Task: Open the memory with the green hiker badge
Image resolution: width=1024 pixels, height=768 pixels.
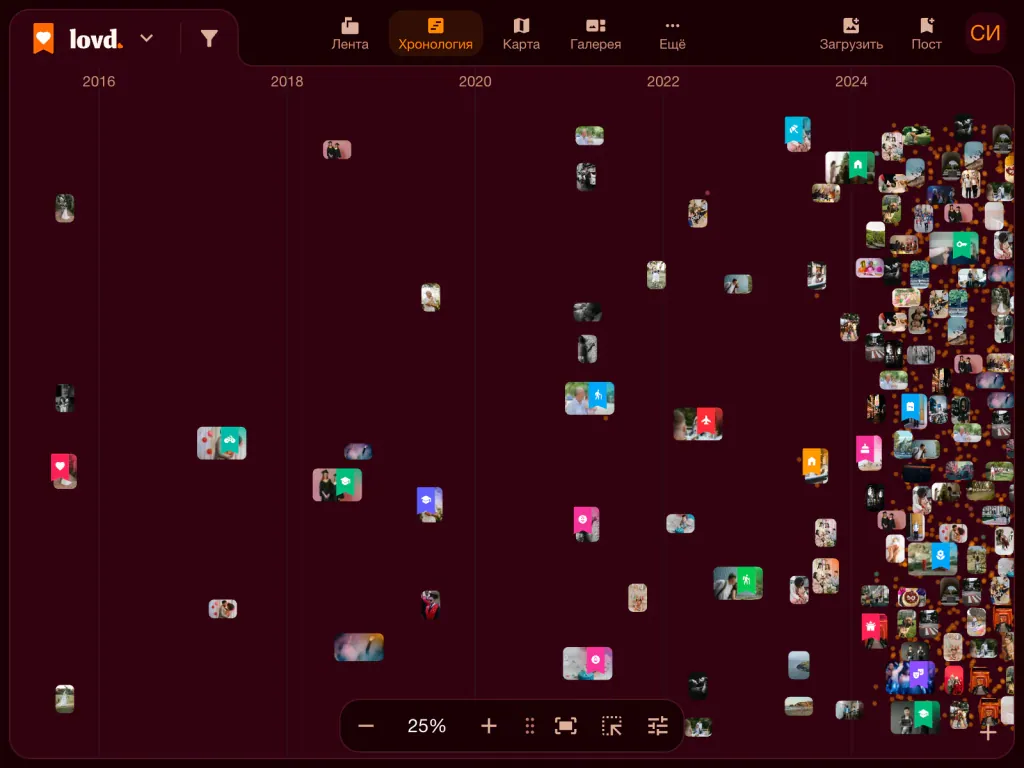Action: (738, 583)
